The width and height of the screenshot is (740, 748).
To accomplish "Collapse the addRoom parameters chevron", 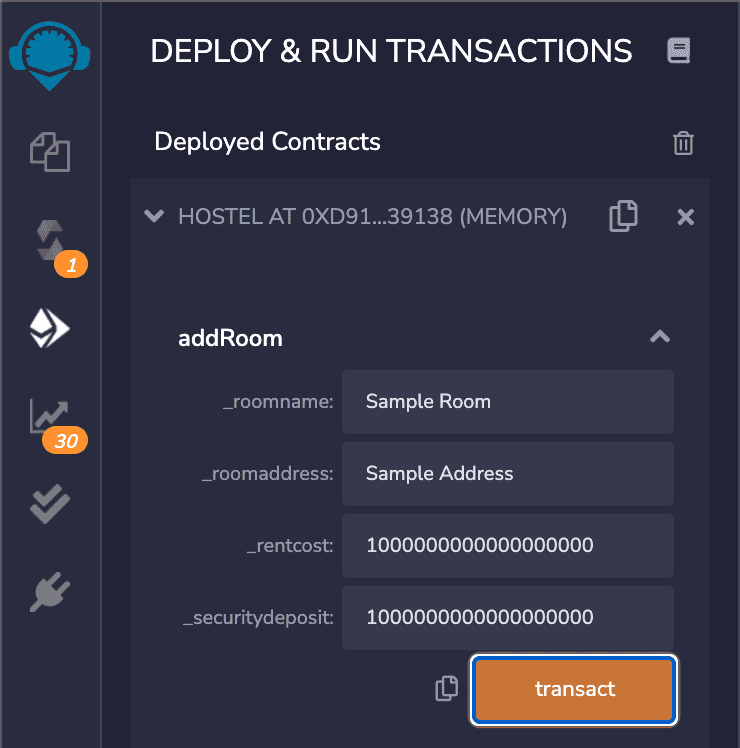I will (x=659, y=338).
